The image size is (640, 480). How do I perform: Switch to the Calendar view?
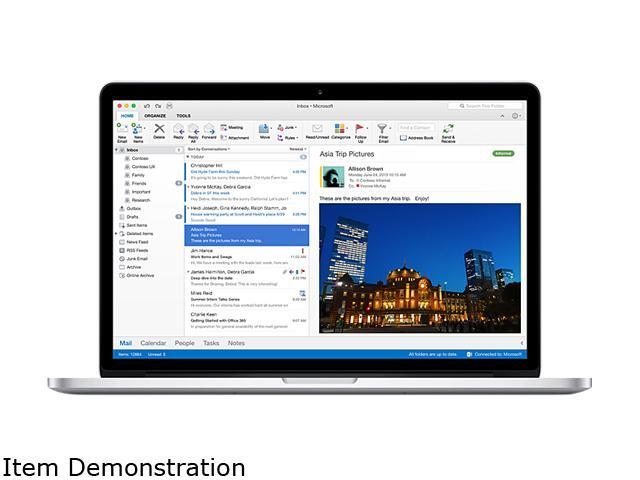(153, 343)
